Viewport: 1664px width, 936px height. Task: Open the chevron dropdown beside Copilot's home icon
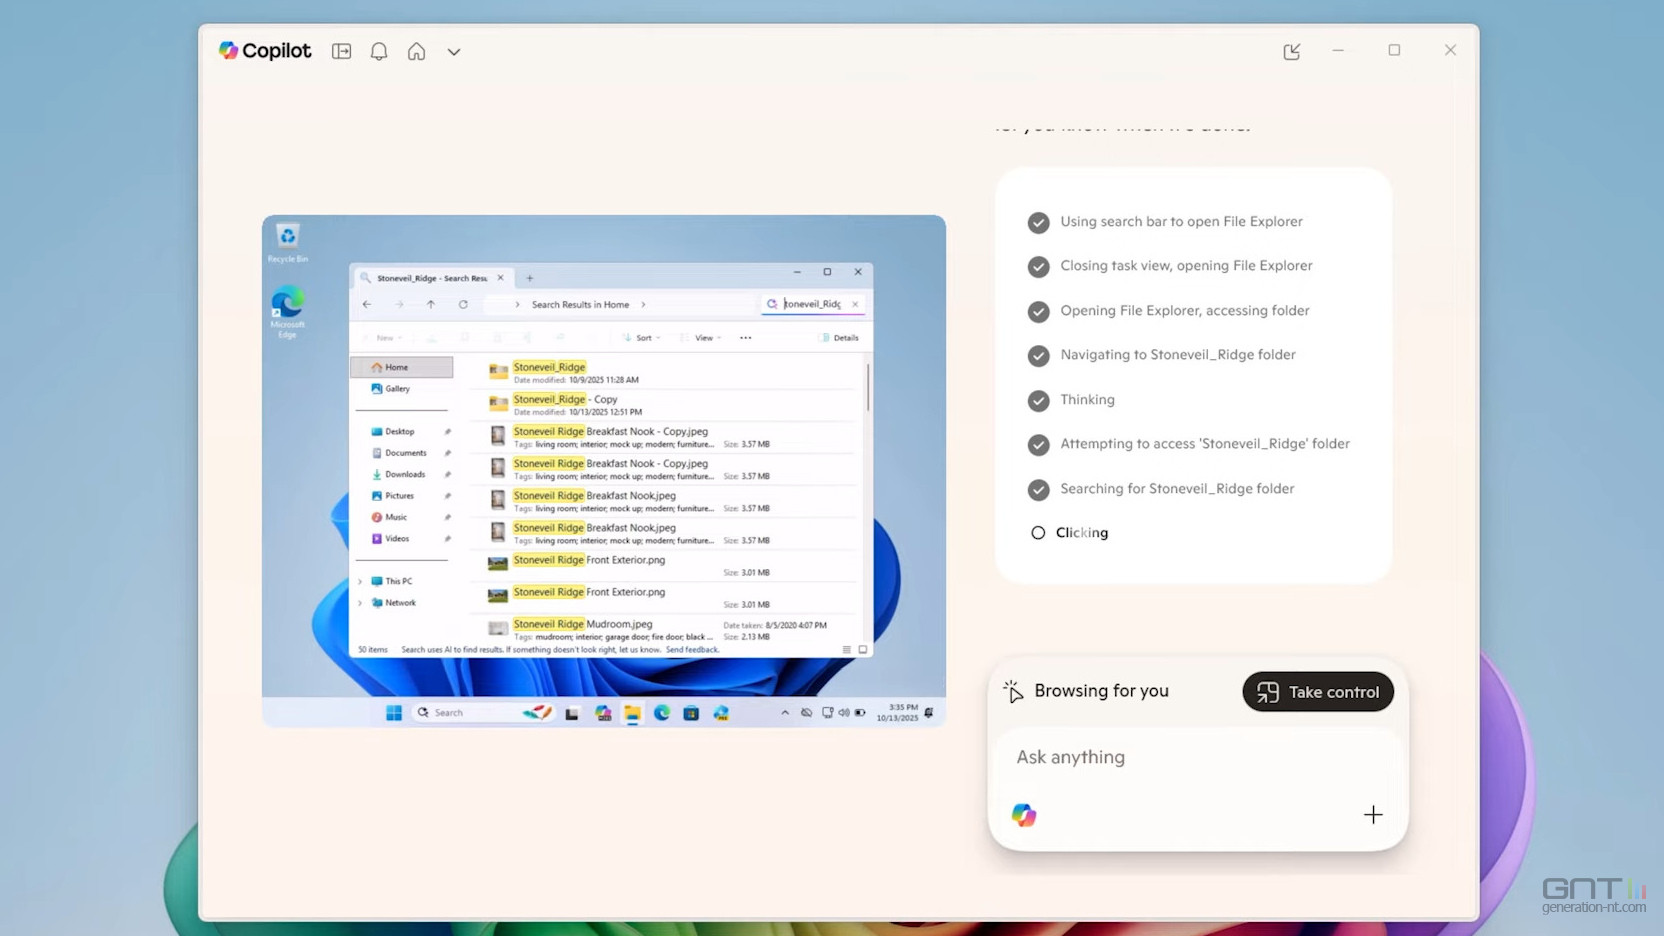pyautogui.click(x=454, y=51)
